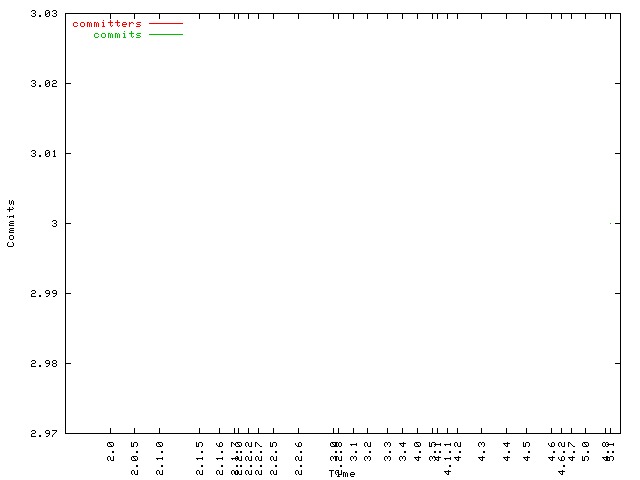Select the green commits legend line sample

click(x=166, y=35)
